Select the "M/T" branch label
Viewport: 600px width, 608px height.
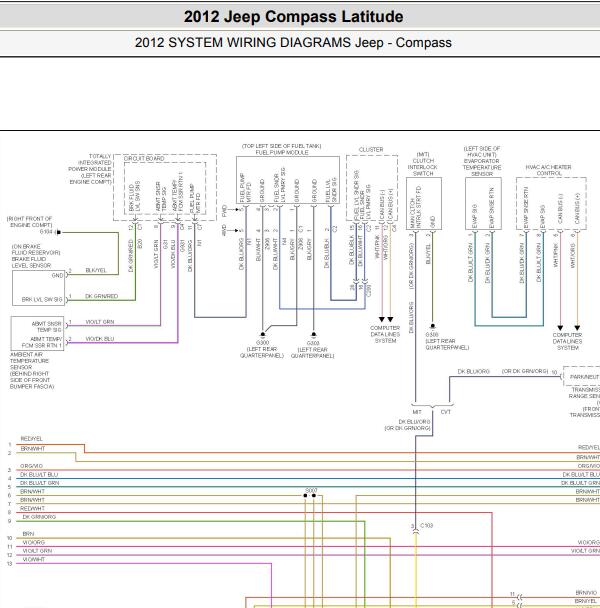pos(417,412)
